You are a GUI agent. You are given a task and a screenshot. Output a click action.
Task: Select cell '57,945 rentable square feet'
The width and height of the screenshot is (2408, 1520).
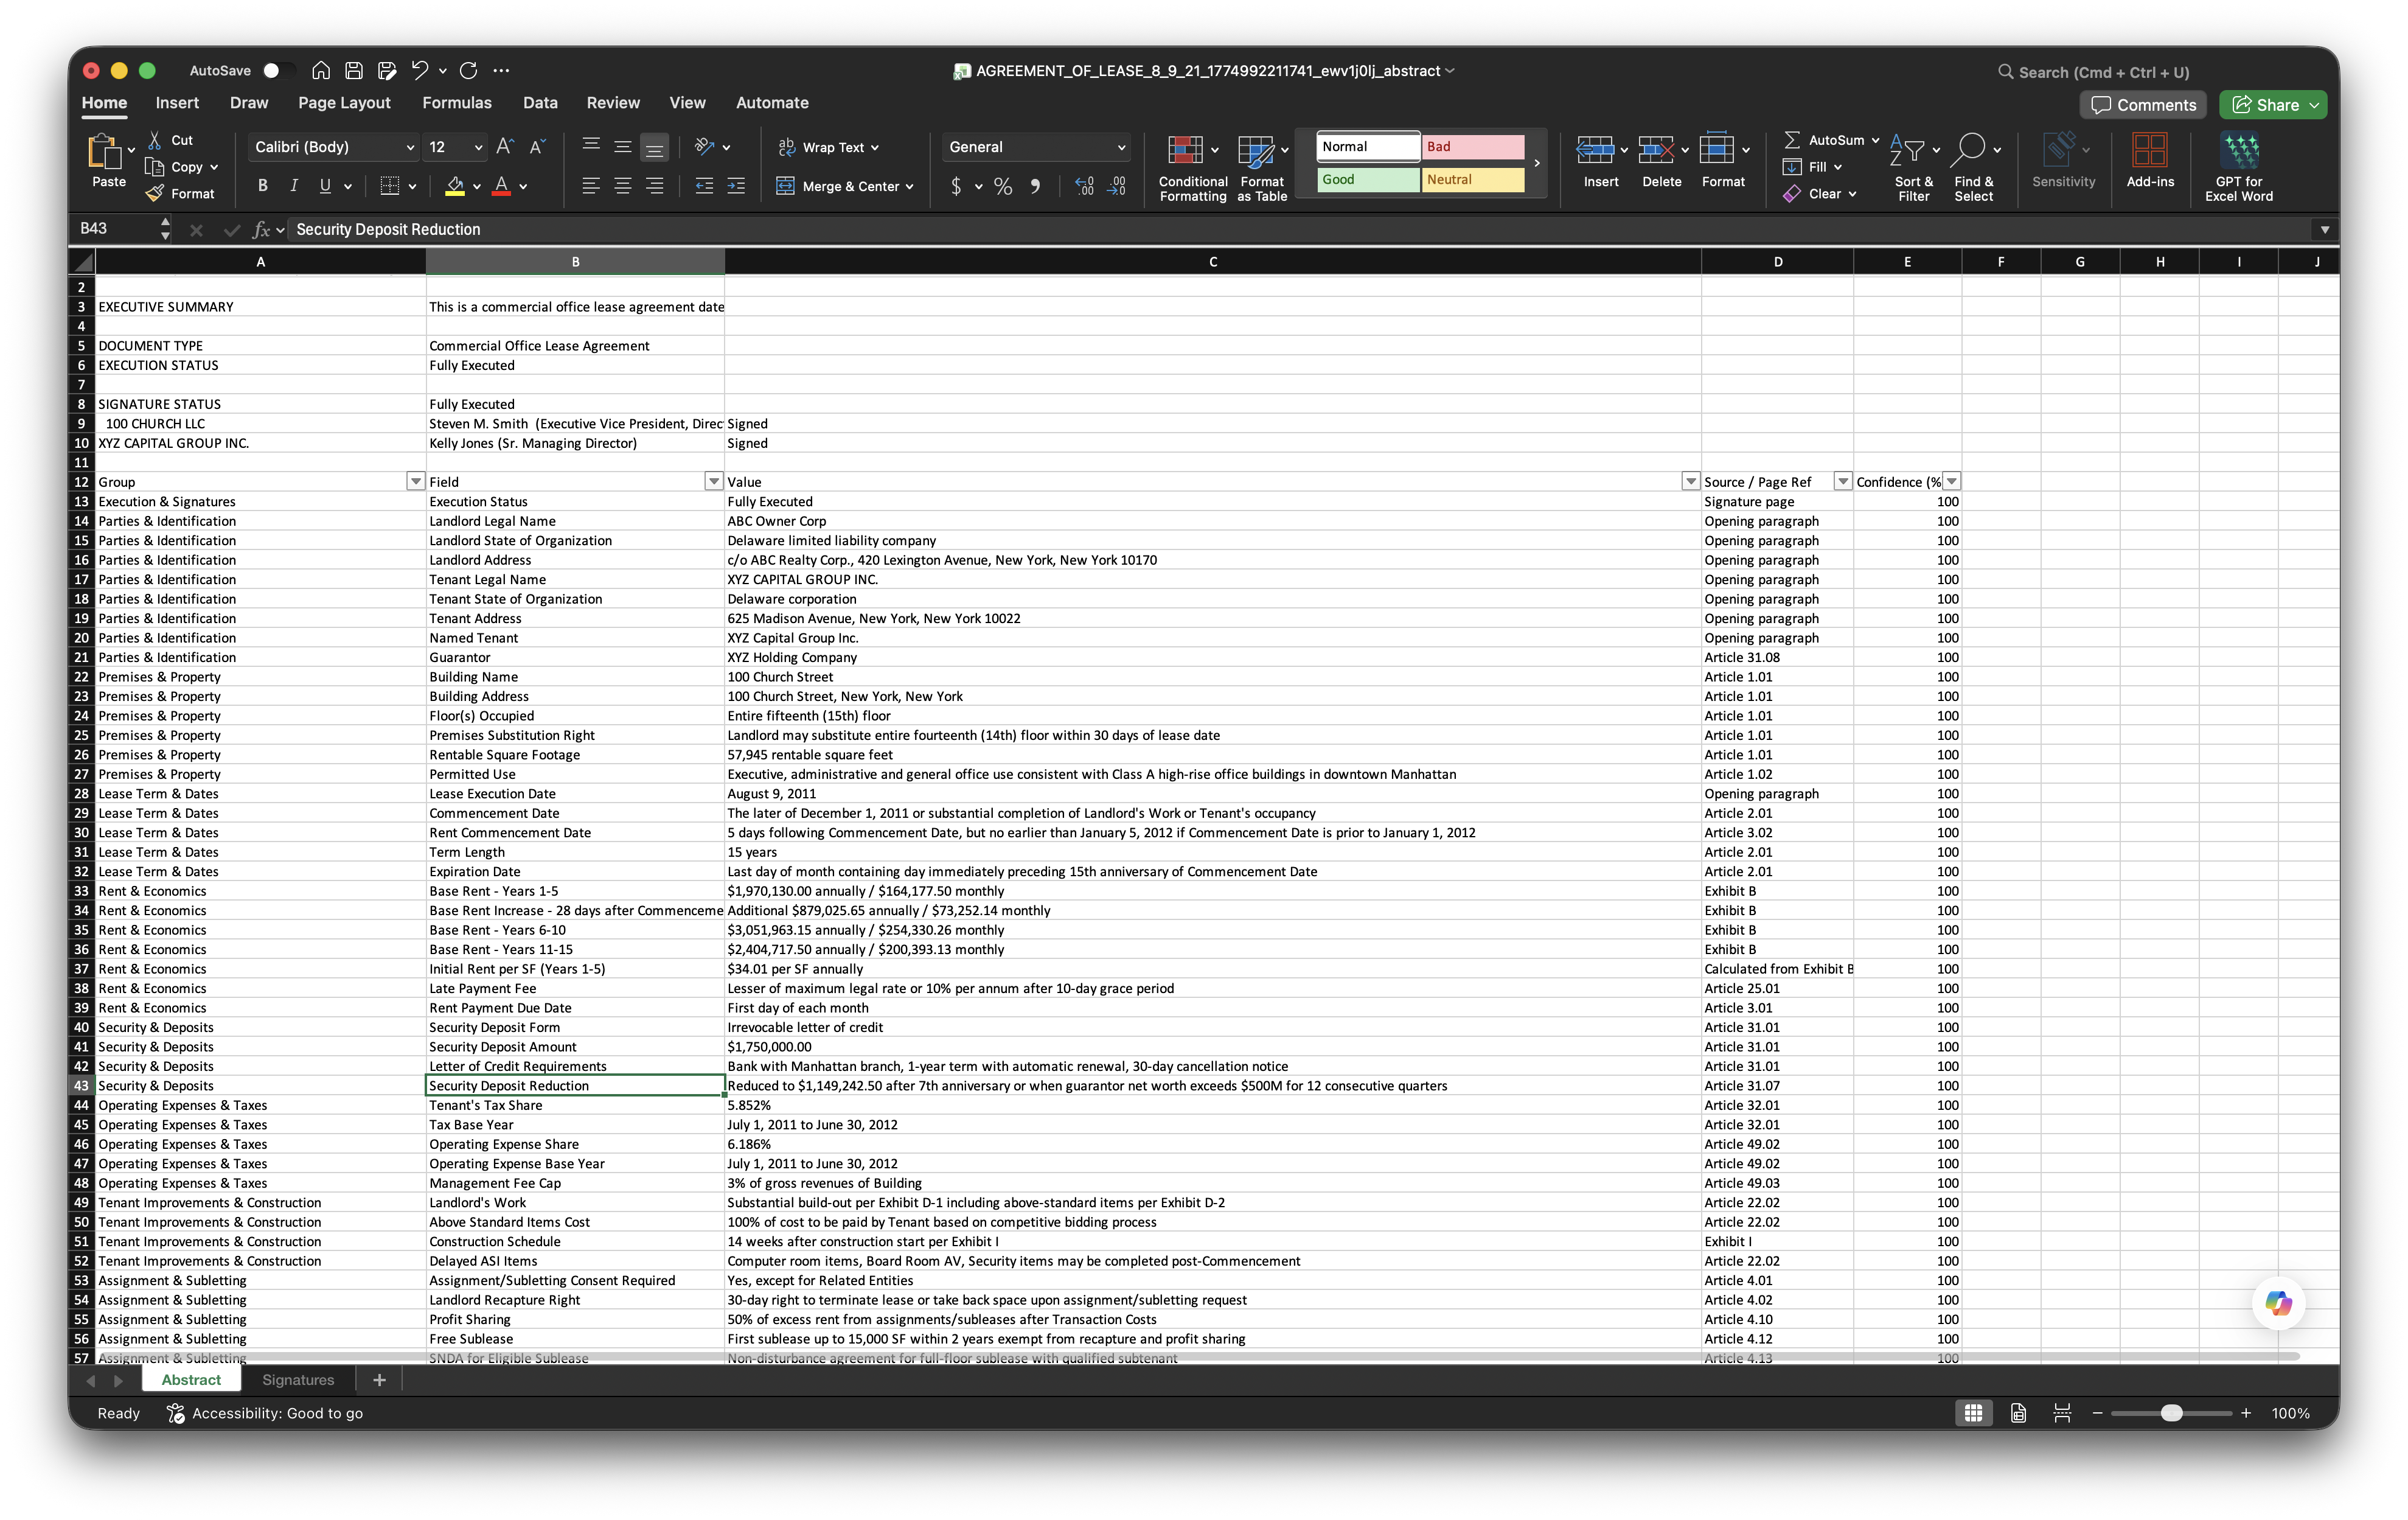point(1212,755)
